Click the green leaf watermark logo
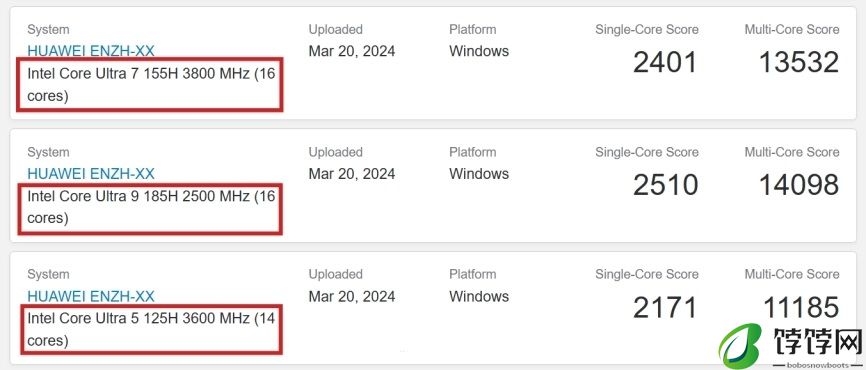The width and height of the screenshot is (866, 370). (x=740, y=347)
